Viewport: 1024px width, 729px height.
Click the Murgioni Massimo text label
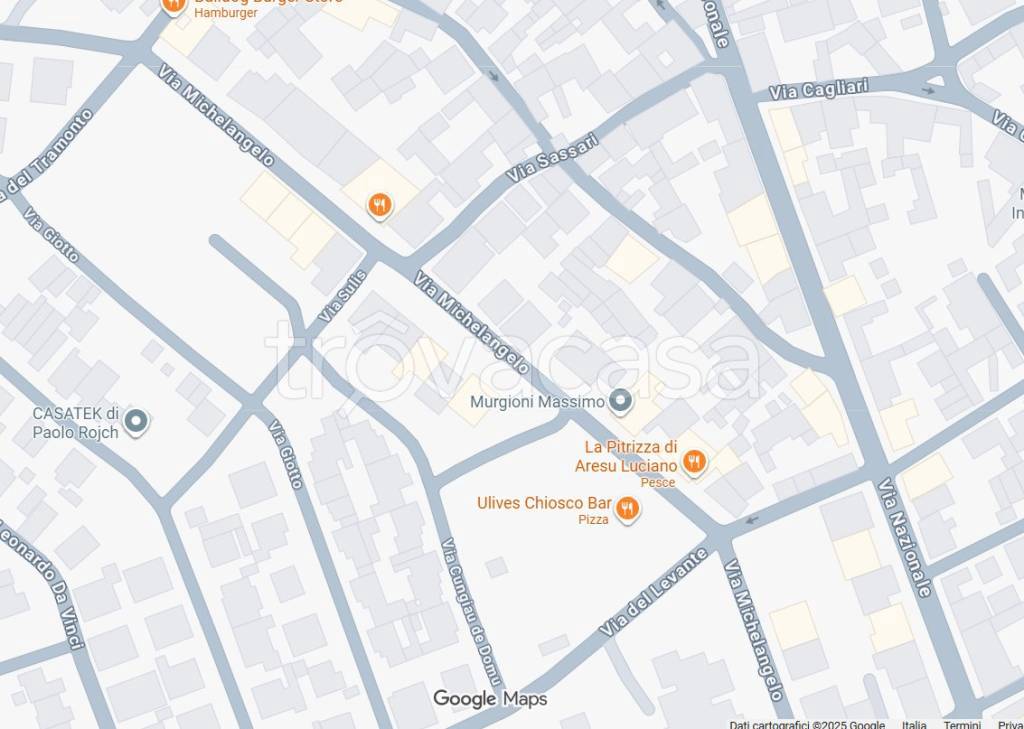click(537, 402)
